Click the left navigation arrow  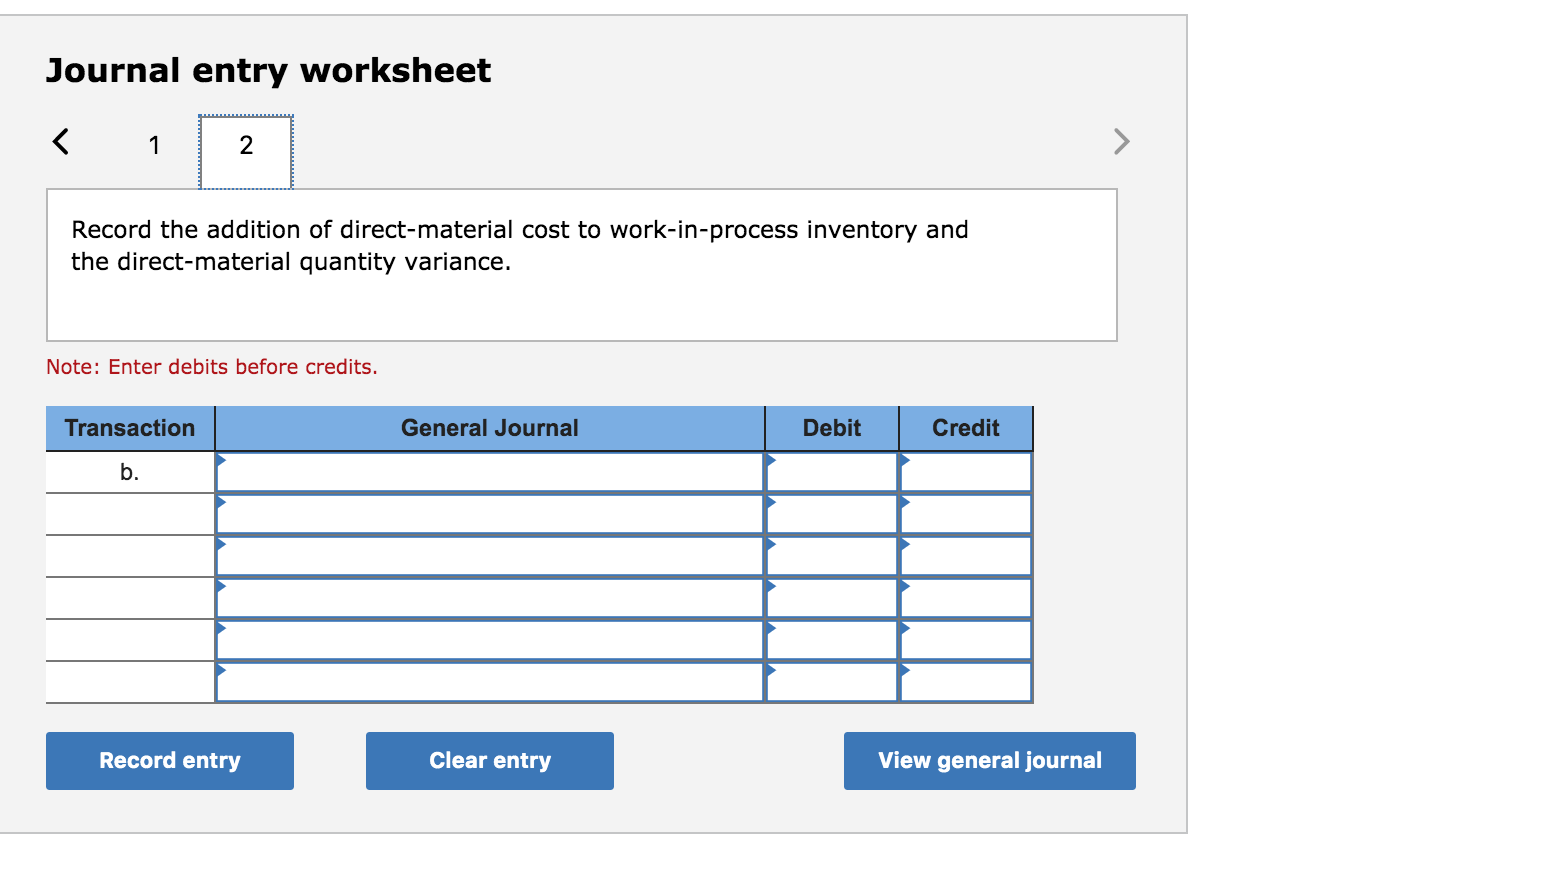point(61,142)
